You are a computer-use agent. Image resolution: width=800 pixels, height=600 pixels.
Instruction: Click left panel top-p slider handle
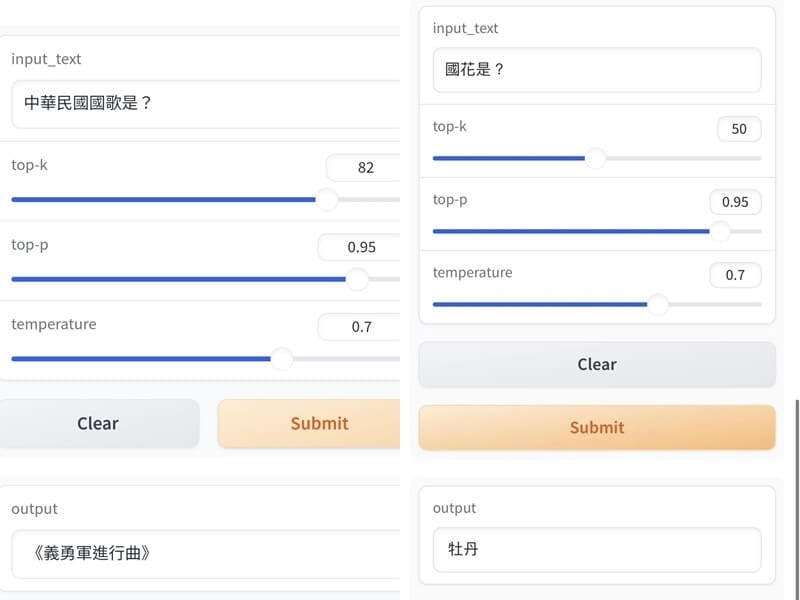tap(357, 279)
